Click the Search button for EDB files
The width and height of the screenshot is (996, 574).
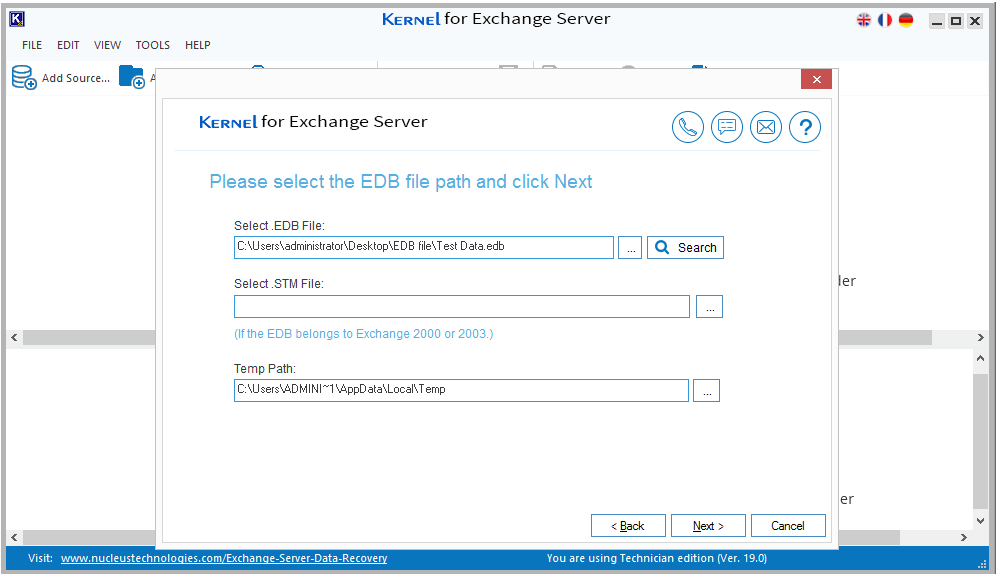click(x=685, y=248)
